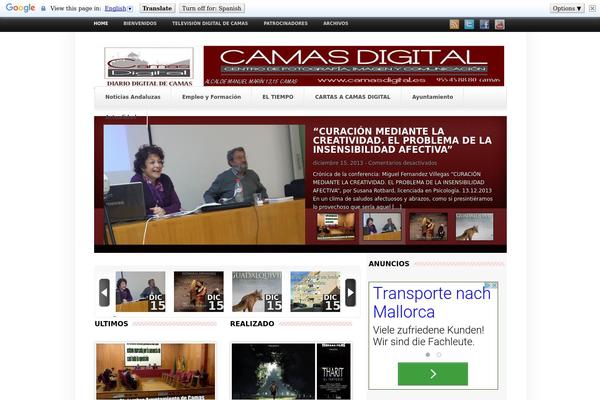Click the CAMAS DIGITAL red banner
Viewport: 600px width, 400px height.
pos(354,66)
